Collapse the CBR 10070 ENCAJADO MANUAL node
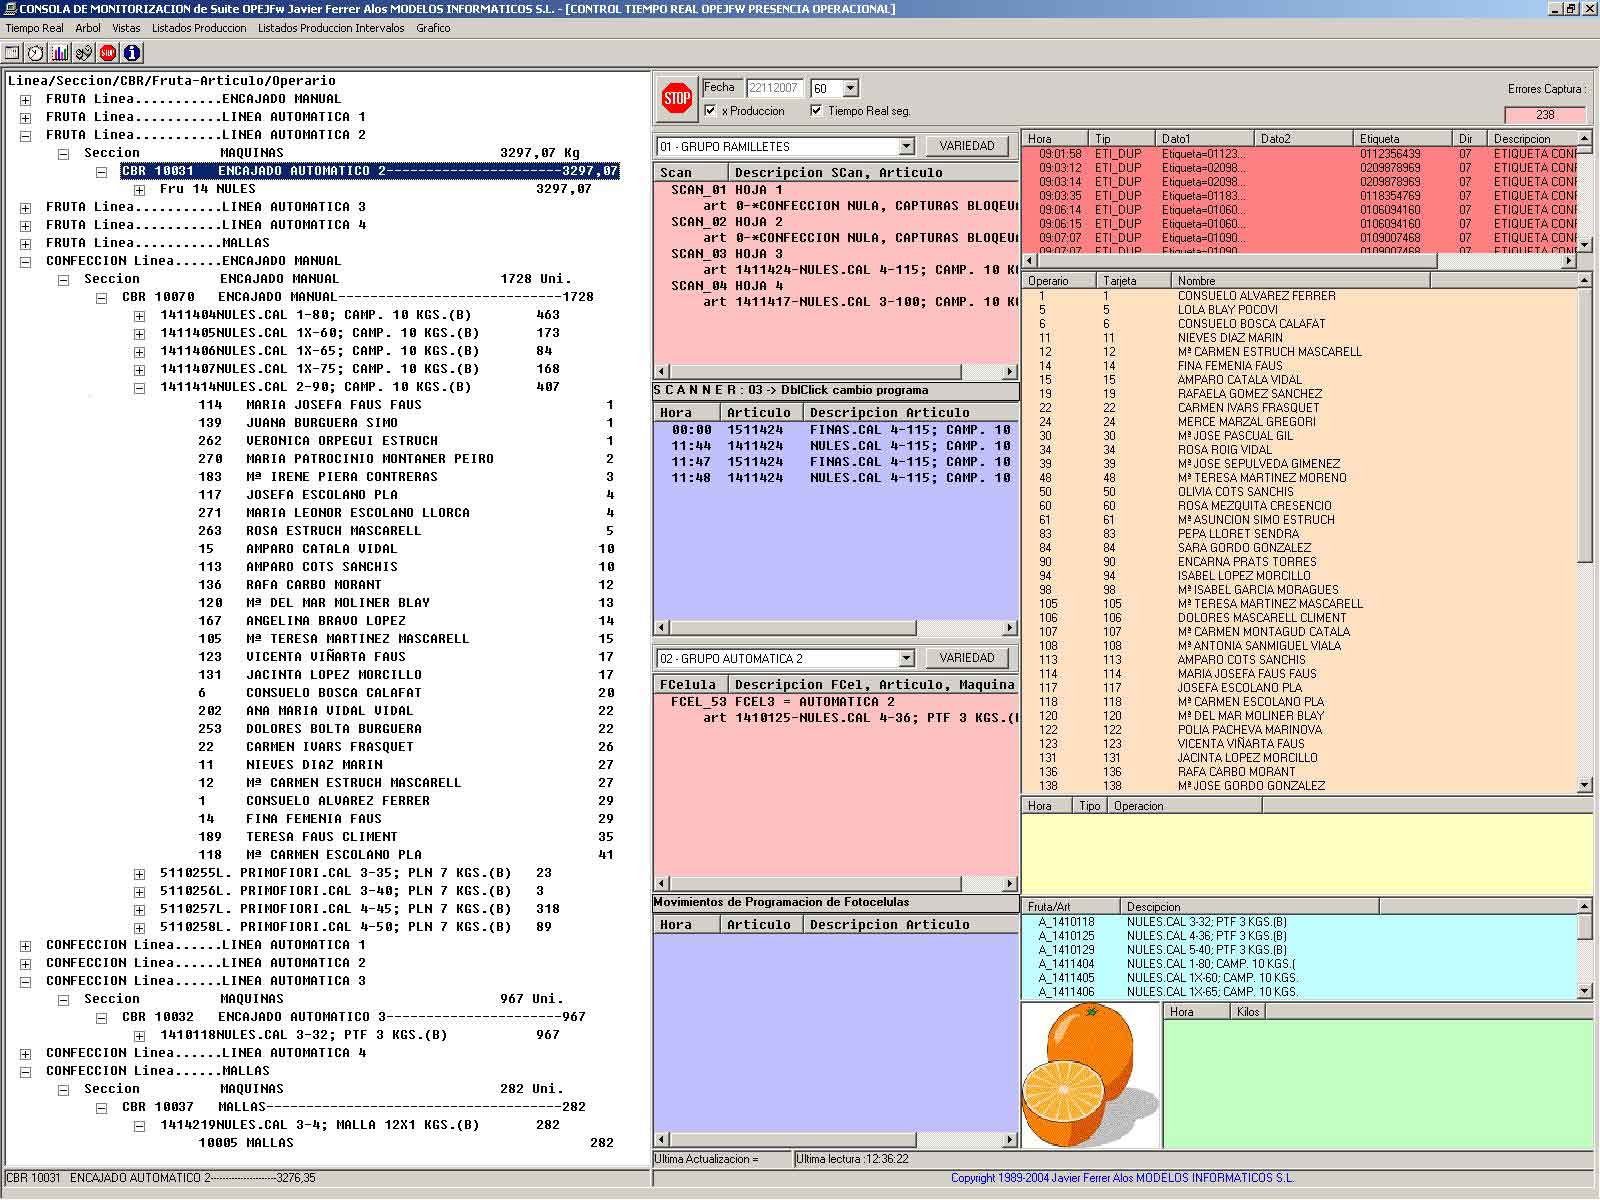The width and height of the screenshot is (1600, 1200). point(102,297)
